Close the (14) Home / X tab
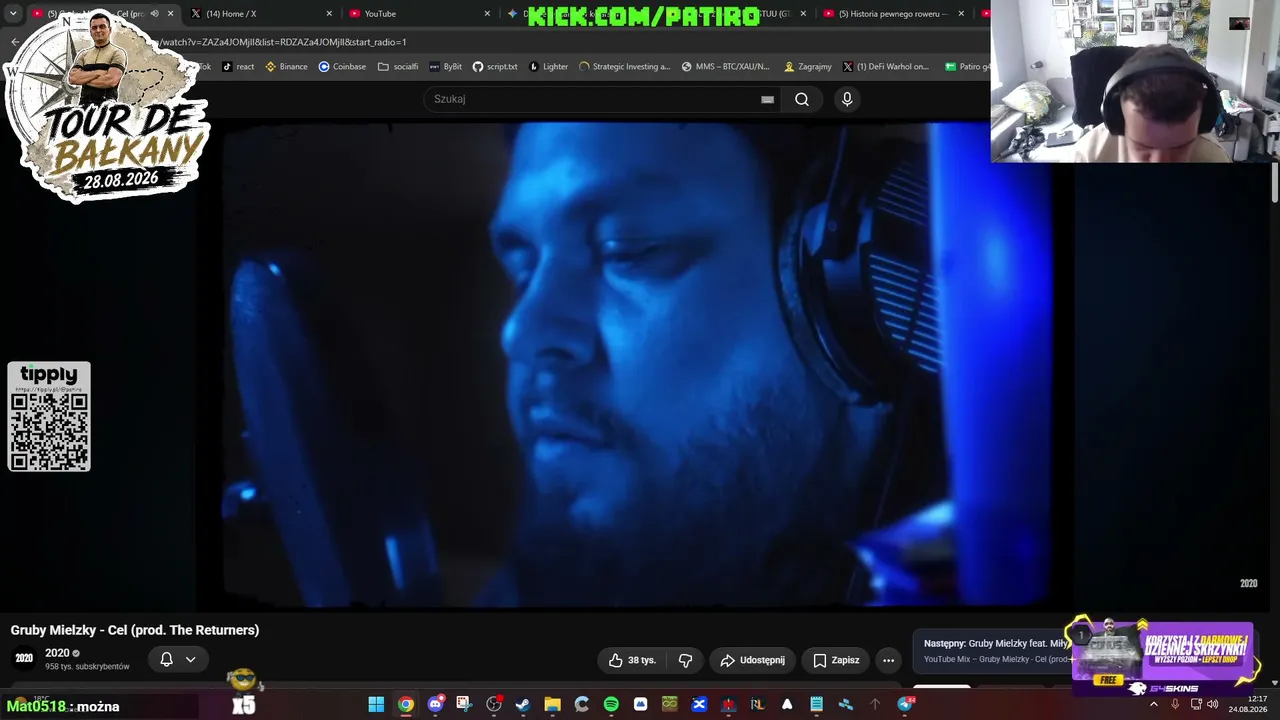1280x720 pixels. click(x=329, y=14)
